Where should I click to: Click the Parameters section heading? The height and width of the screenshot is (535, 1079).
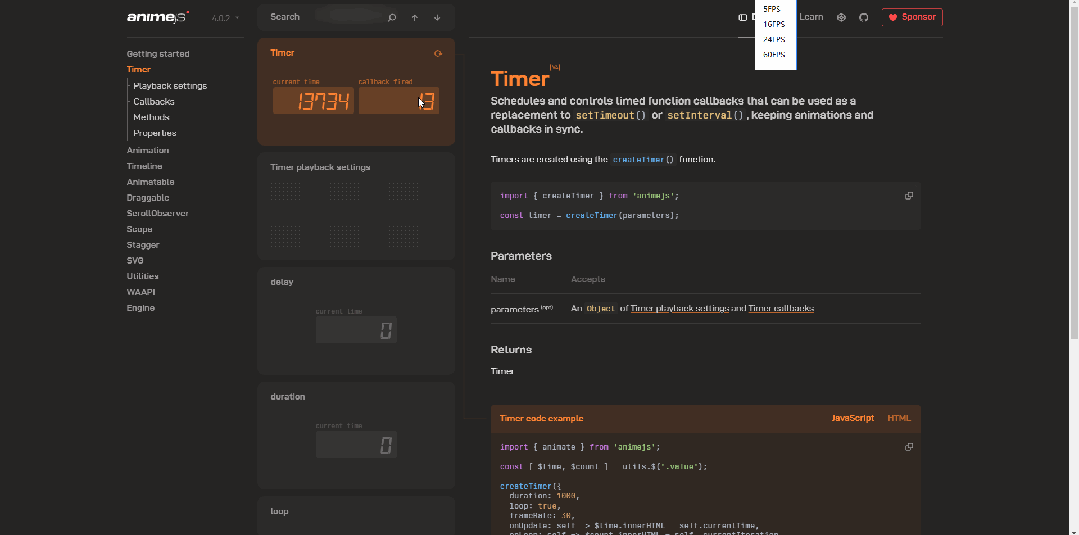(521, 256)
